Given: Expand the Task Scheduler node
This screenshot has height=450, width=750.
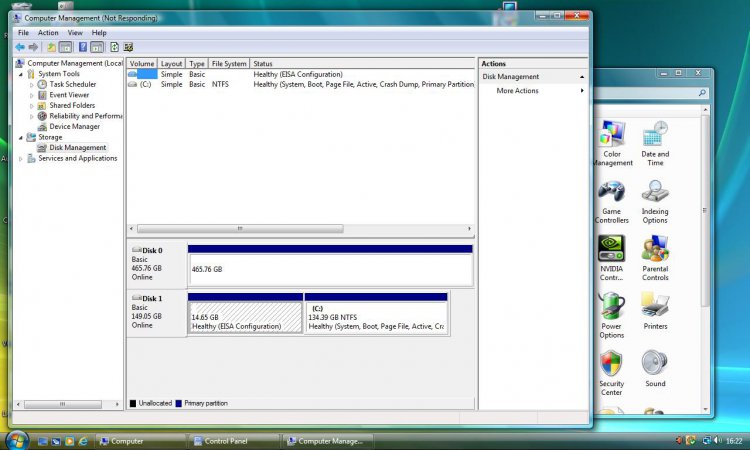Looking at the screenshot, I should [x=32, y=85].
